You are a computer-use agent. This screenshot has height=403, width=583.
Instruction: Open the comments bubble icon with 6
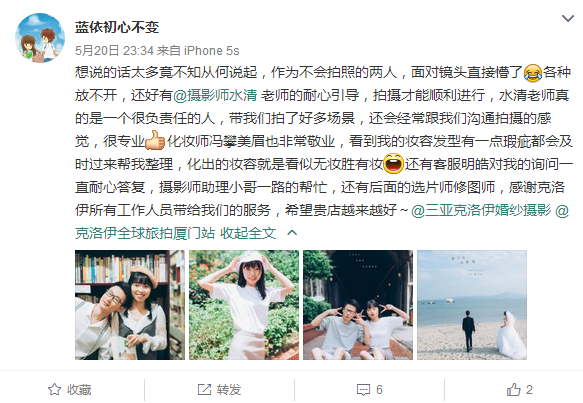(x=363, y=390)
